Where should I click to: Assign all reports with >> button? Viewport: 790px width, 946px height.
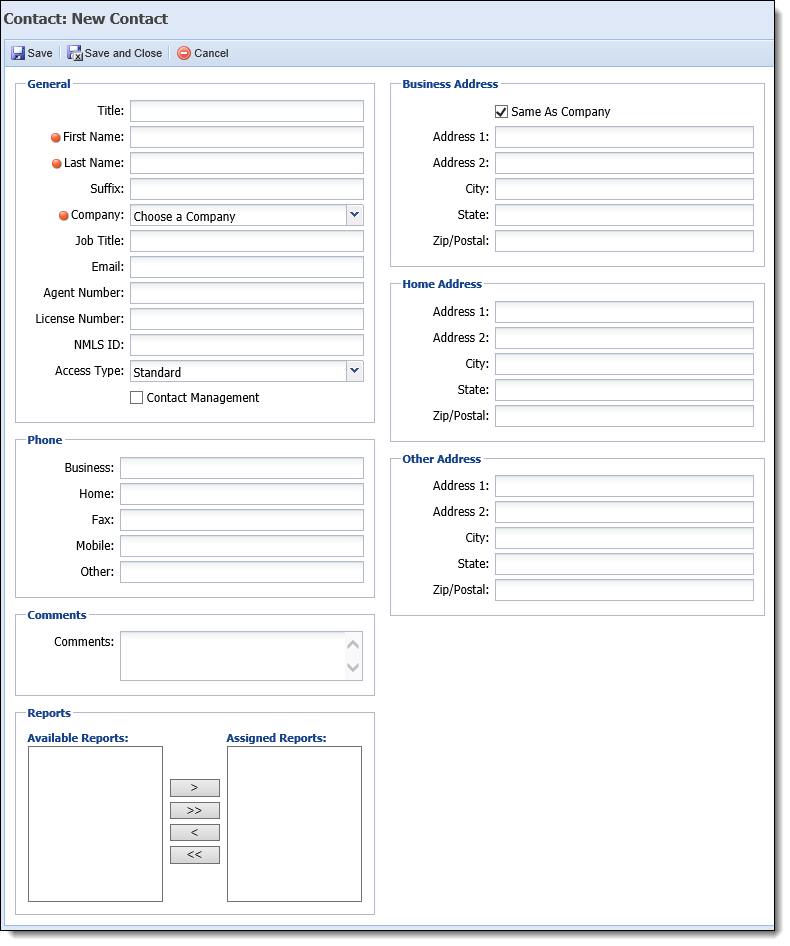(x=195, y=810)
